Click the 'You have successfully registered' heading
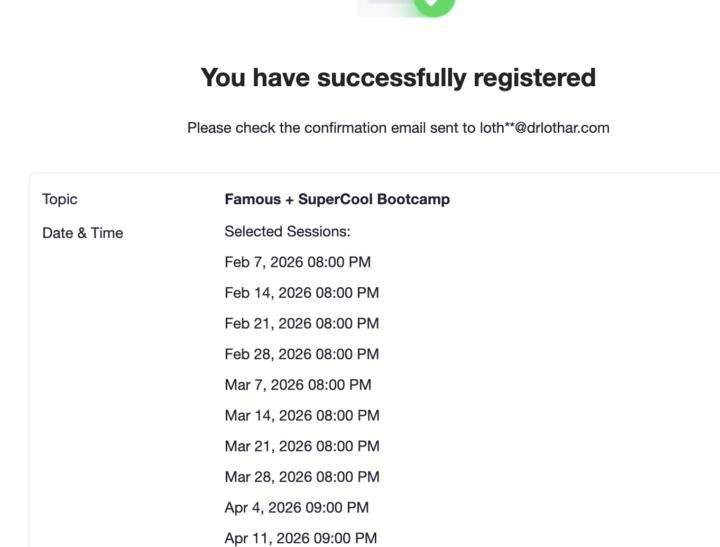 tap(398, 77)
